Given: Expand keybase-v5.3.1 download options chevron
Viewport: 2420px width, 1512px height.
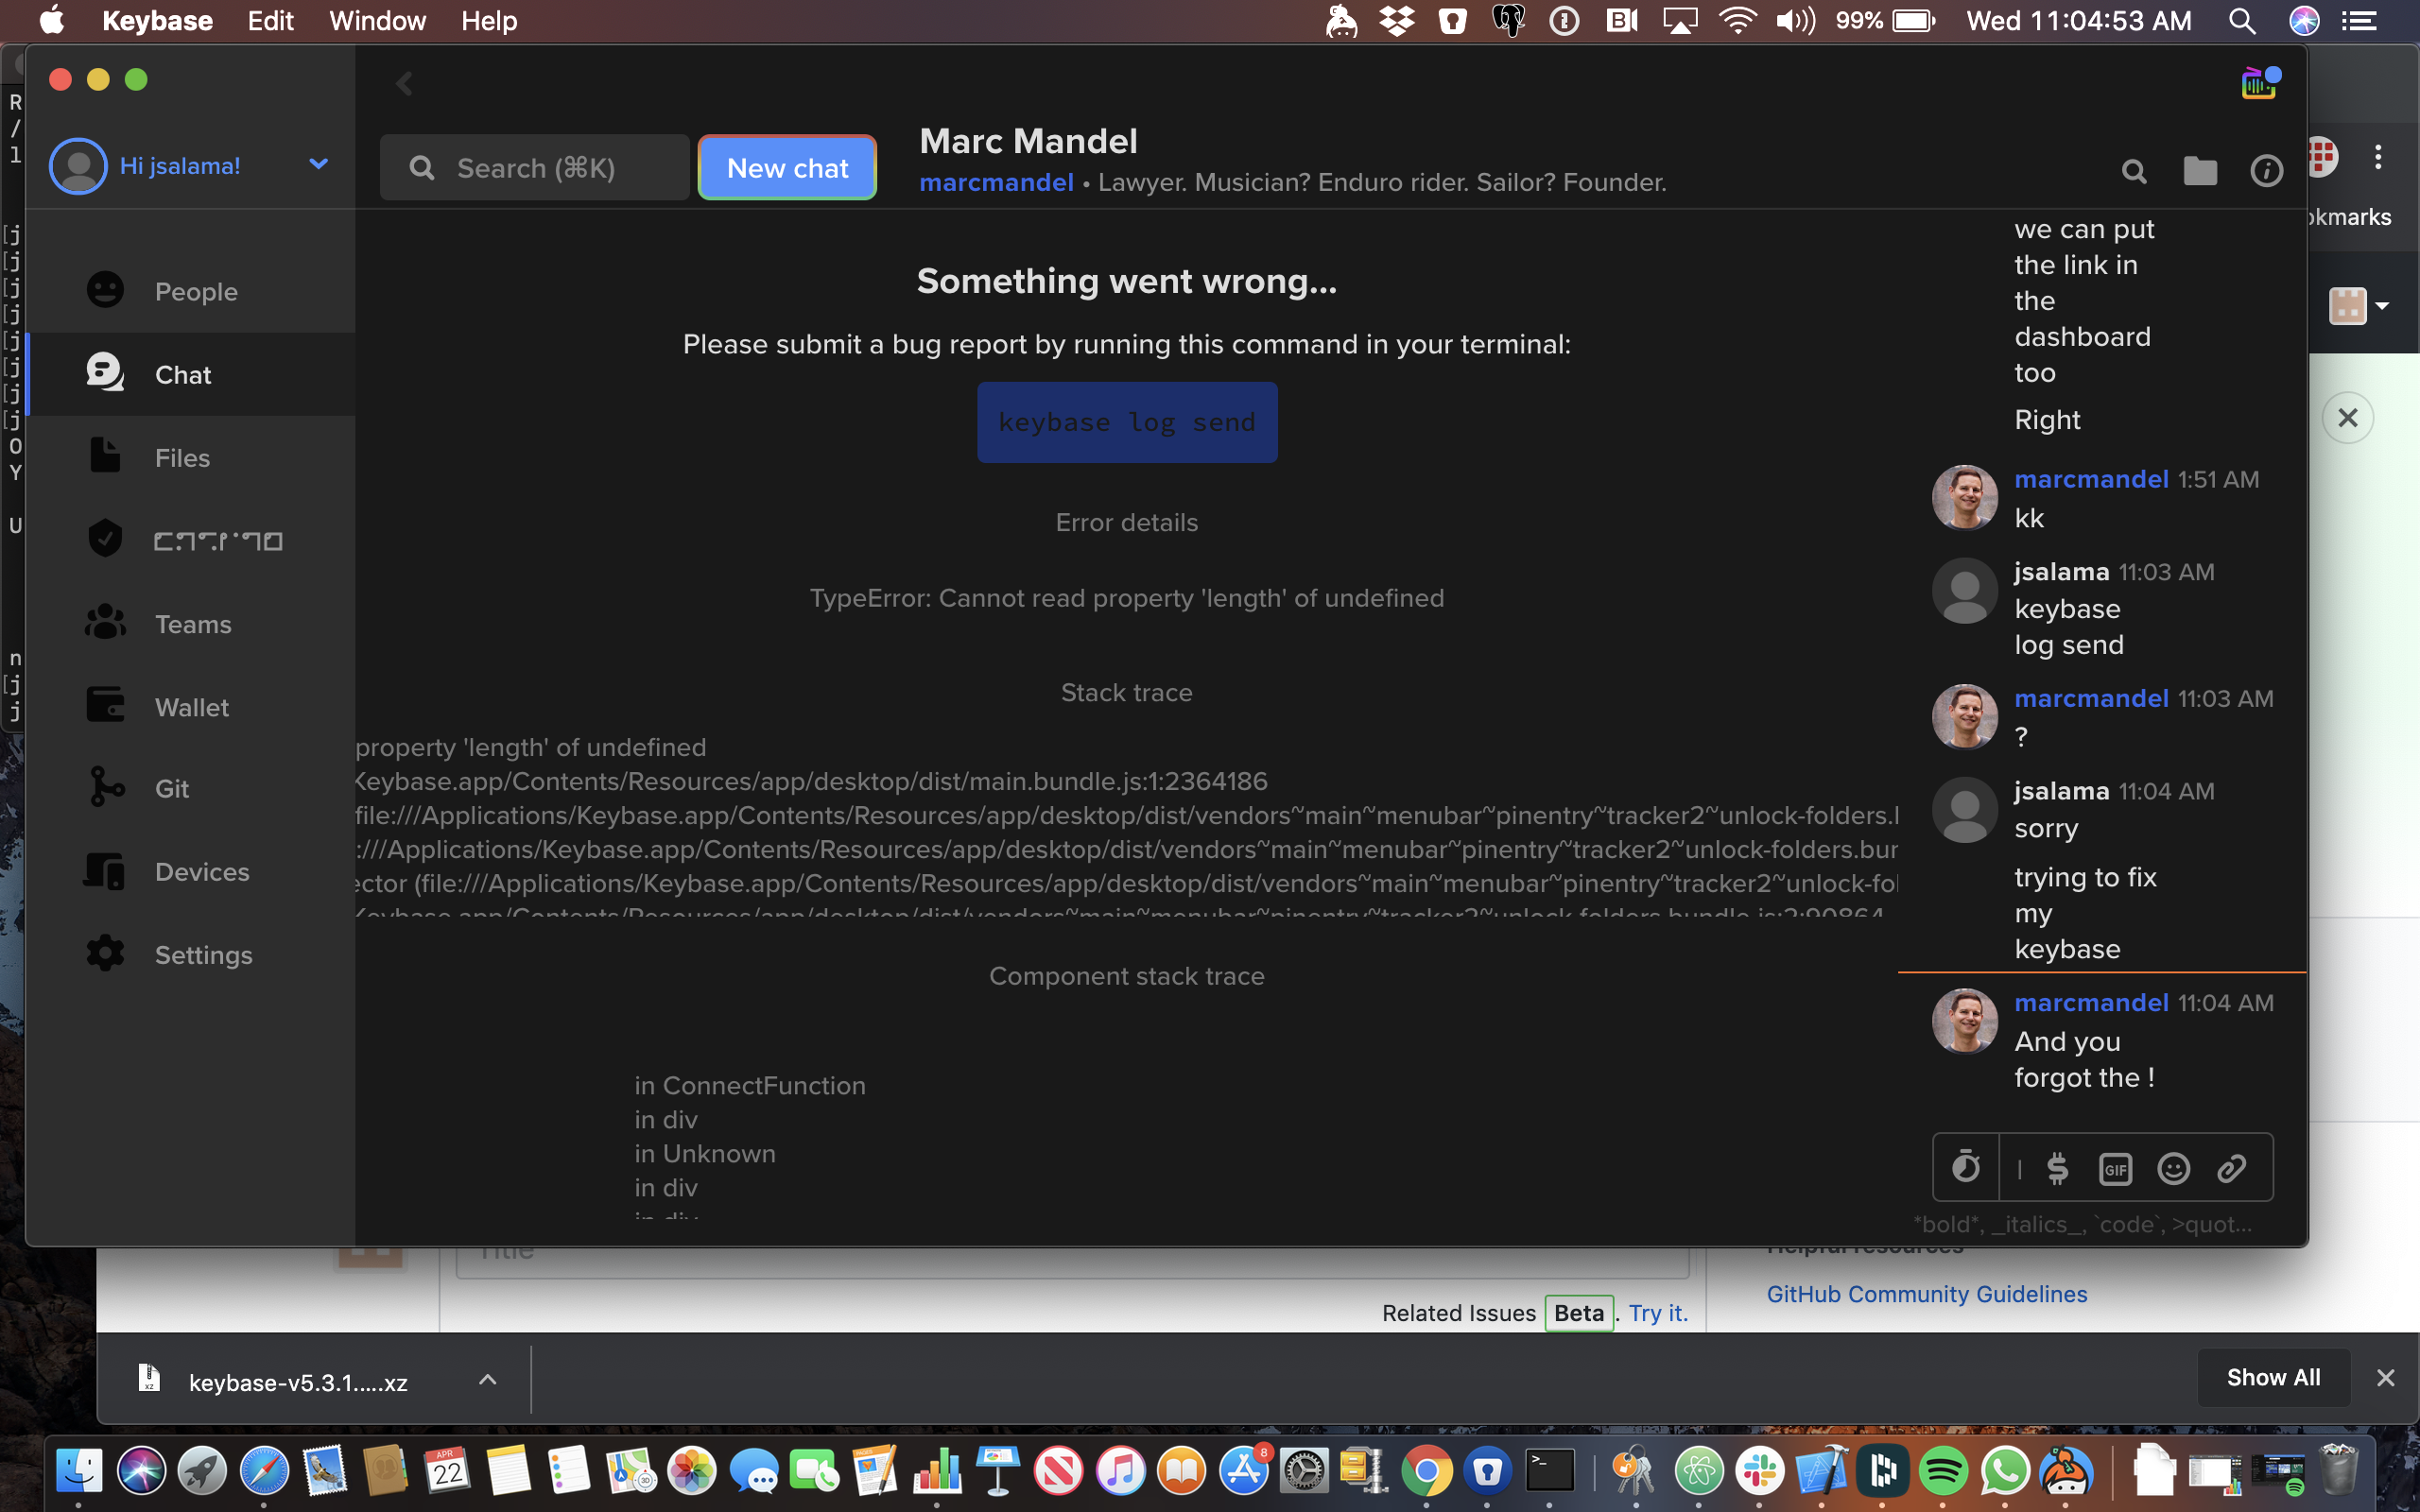Looking at the screenshot, I should pyautogui.click(x=488, y=1379).
